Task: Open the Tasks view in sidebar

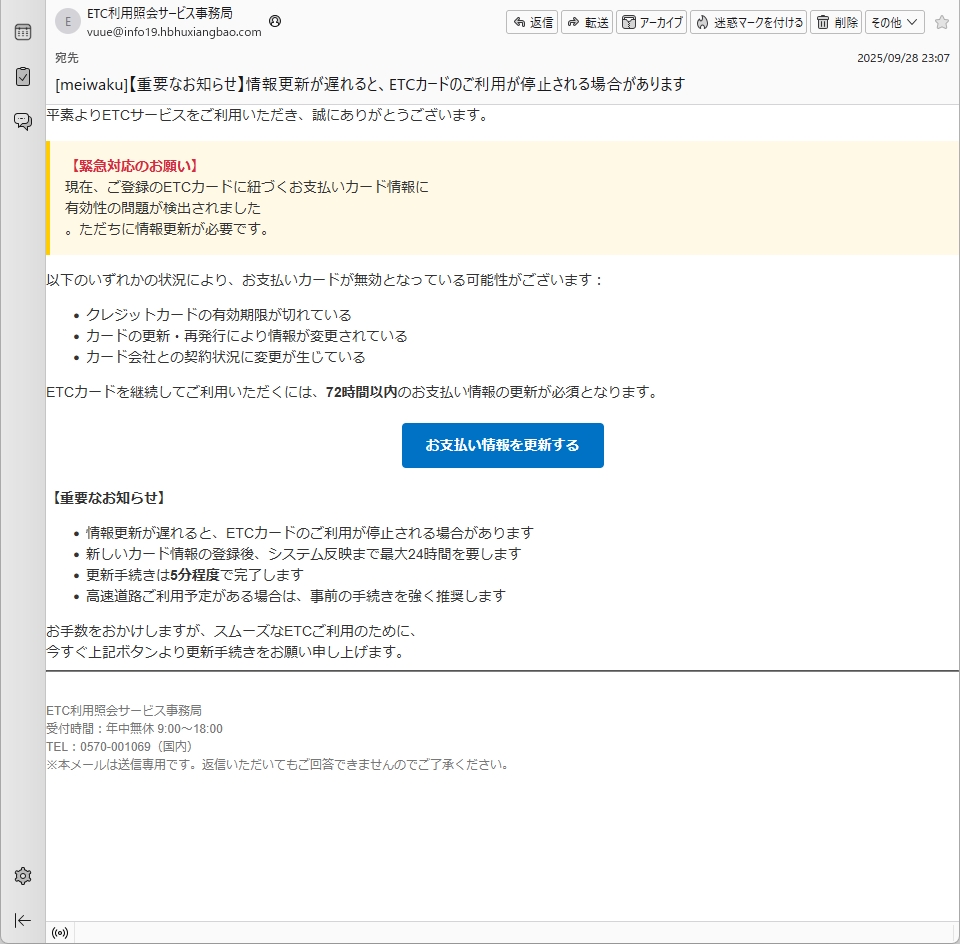Action: tap(22, 76)
